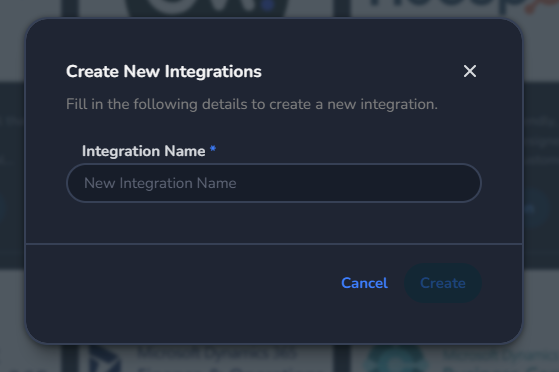The width and height of the screenshot is (559, 372).
Task: Focus the New Integration Name field
Action: tap(274, 183)
